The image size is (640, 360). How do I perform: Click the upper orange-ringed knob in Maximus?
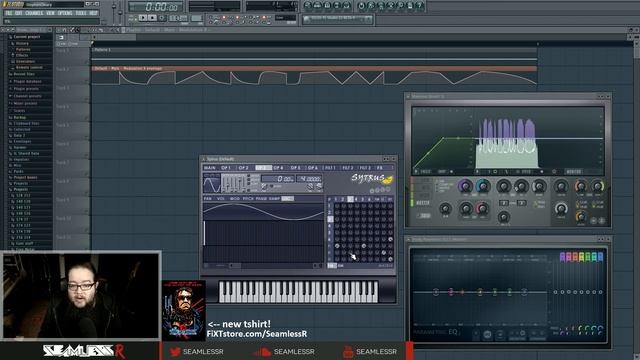pos(580,187)
